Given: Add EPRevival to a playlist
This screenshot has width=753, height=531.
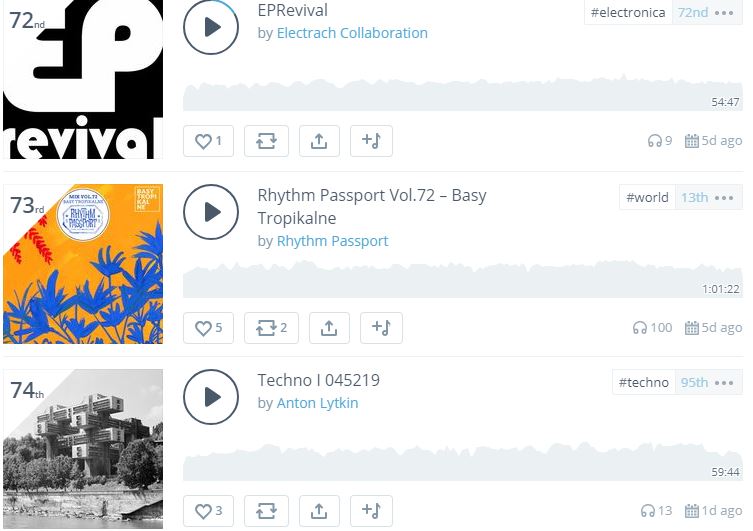Looking at the screenshot, I should (371, 141).
